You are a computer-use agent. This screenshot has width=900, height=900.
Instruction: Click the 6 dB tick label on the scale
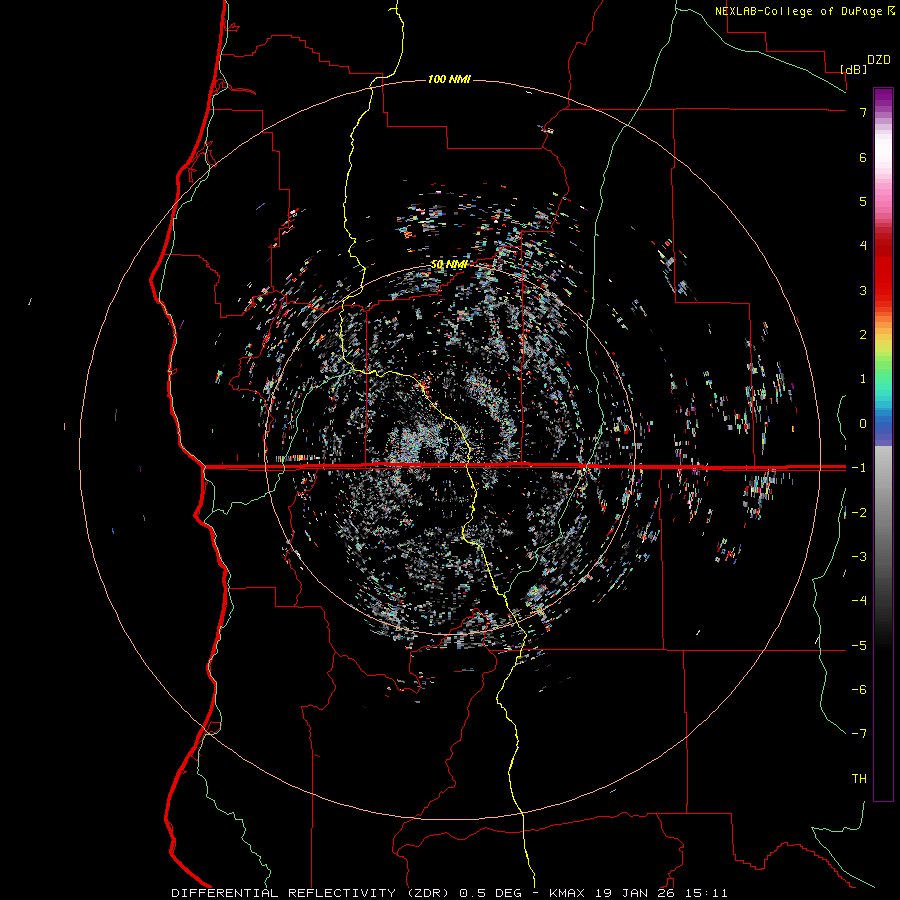[x=863, y=157]
